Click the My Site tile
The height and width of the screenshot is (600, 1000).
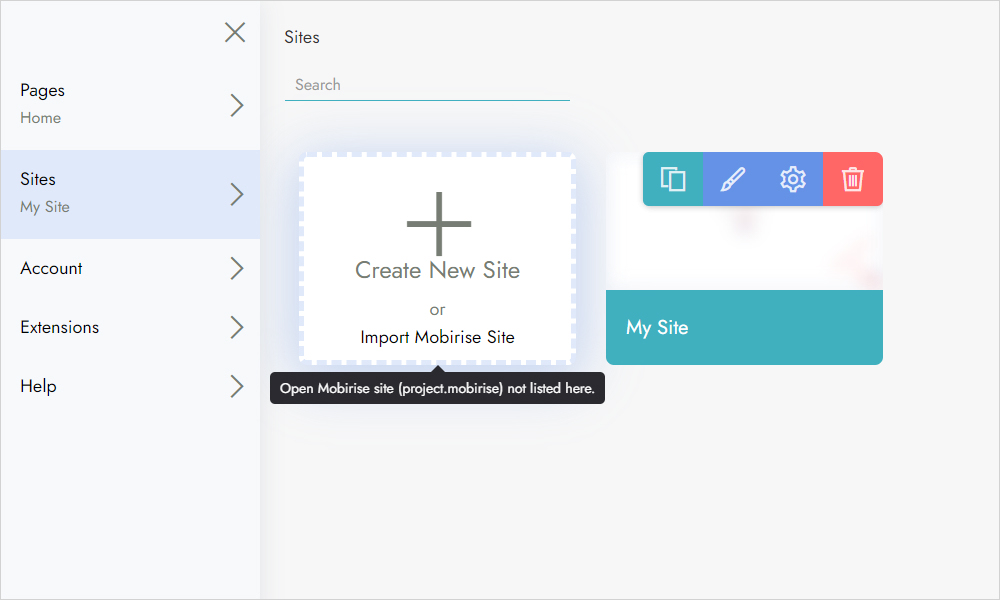pos(744,327)
